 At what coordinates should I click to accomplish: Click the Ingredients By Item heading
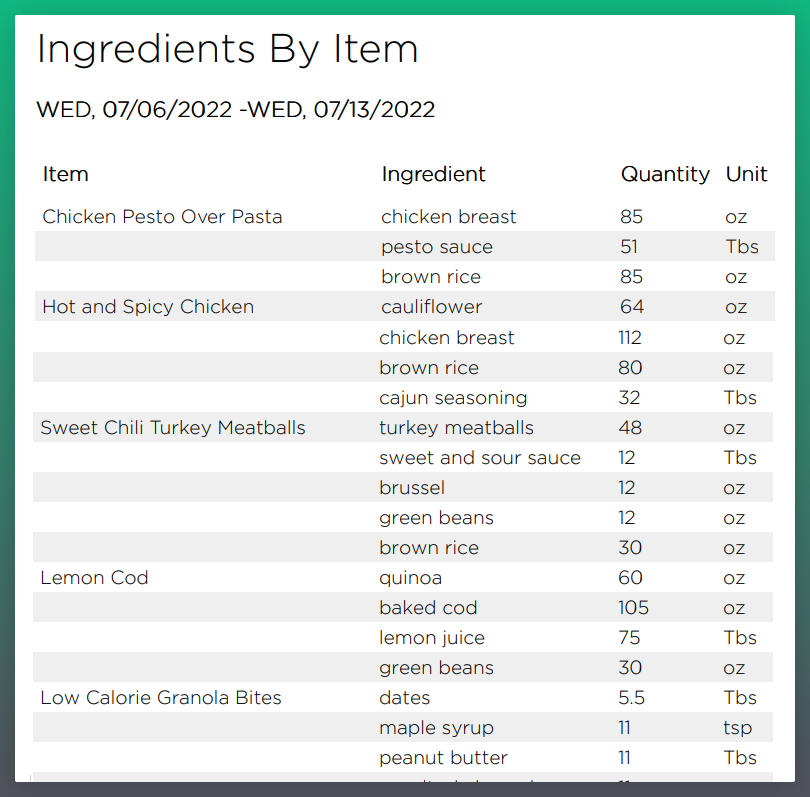pos(227,49)
